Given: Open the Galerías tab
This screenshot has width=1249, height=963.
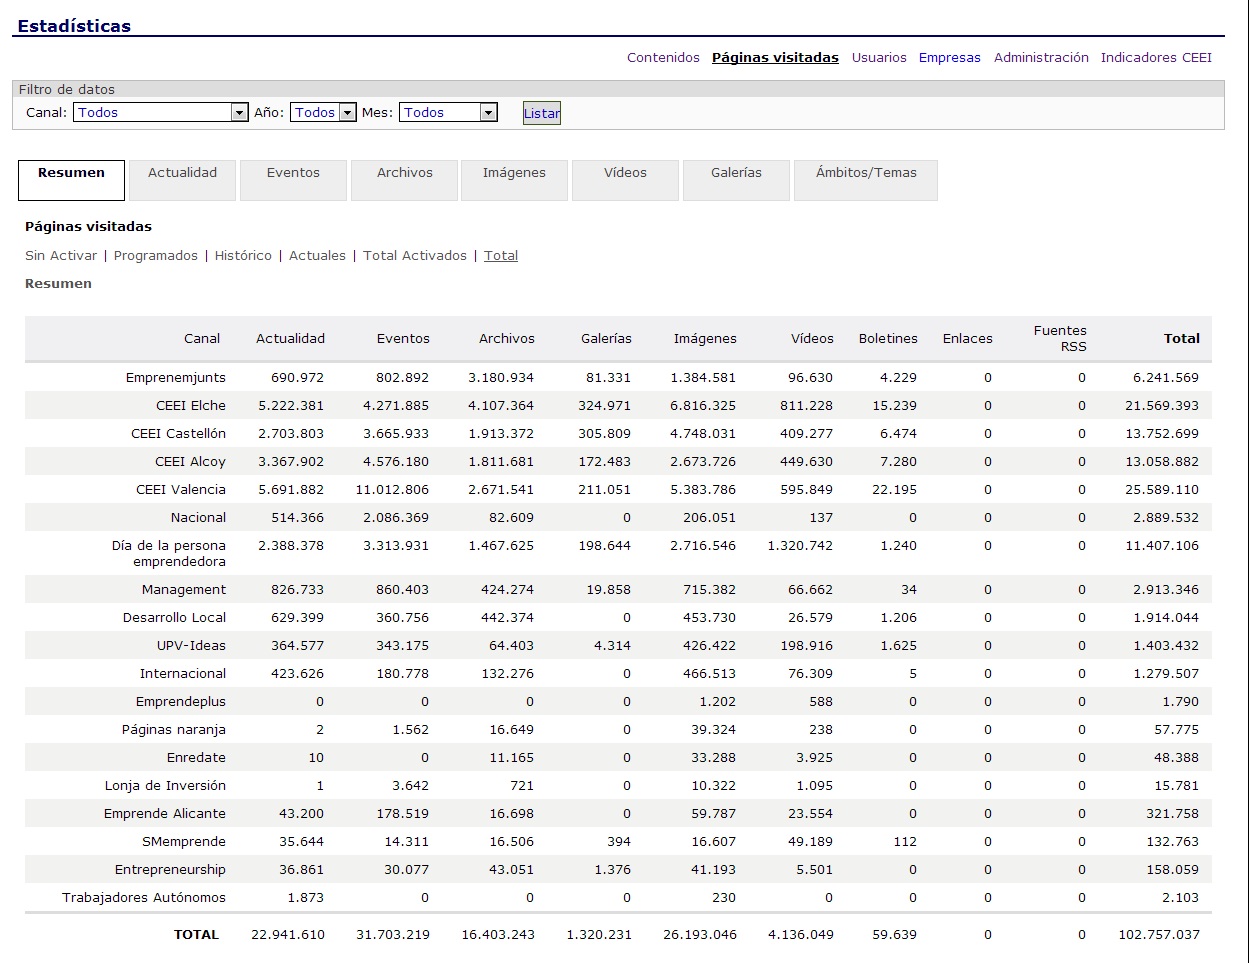Looking at the screenshot, I should (736, 174).
